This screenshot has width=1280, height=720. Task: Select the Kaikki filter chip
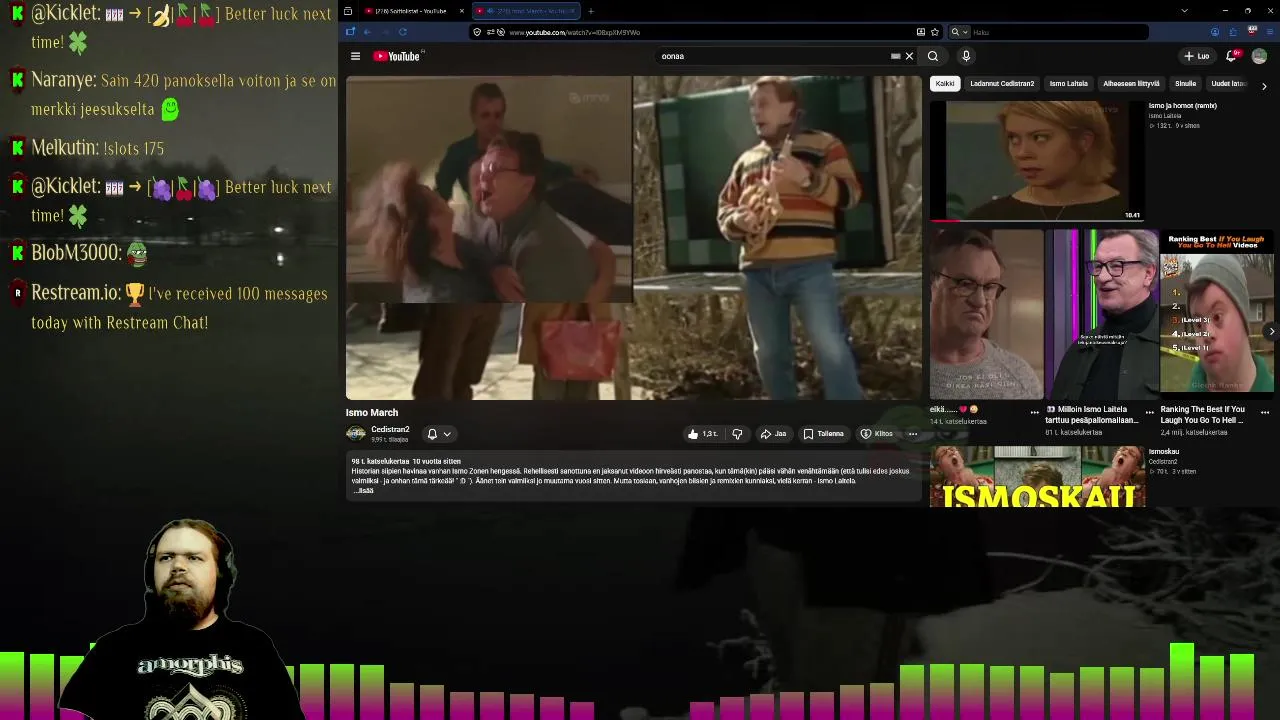(x=945, y=84)
